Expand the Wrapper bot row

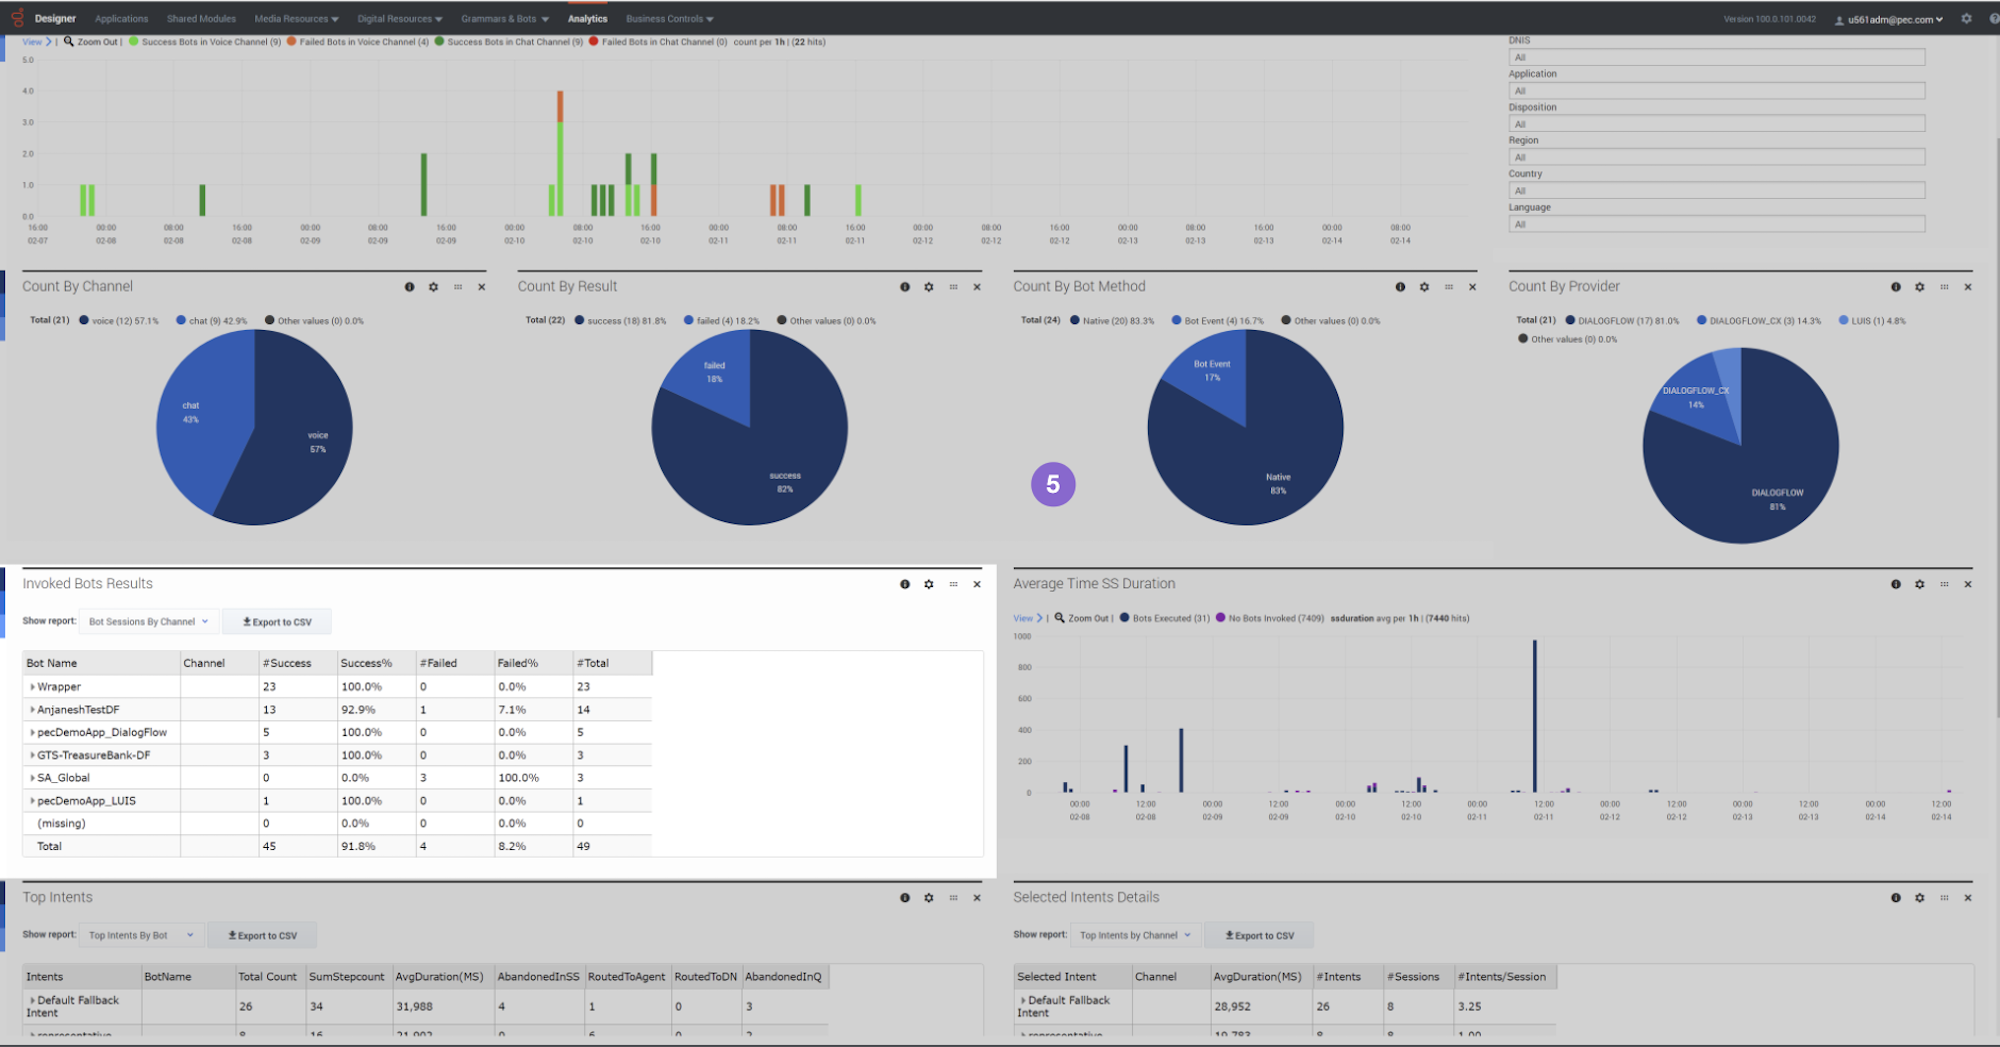tap(33, 687)
